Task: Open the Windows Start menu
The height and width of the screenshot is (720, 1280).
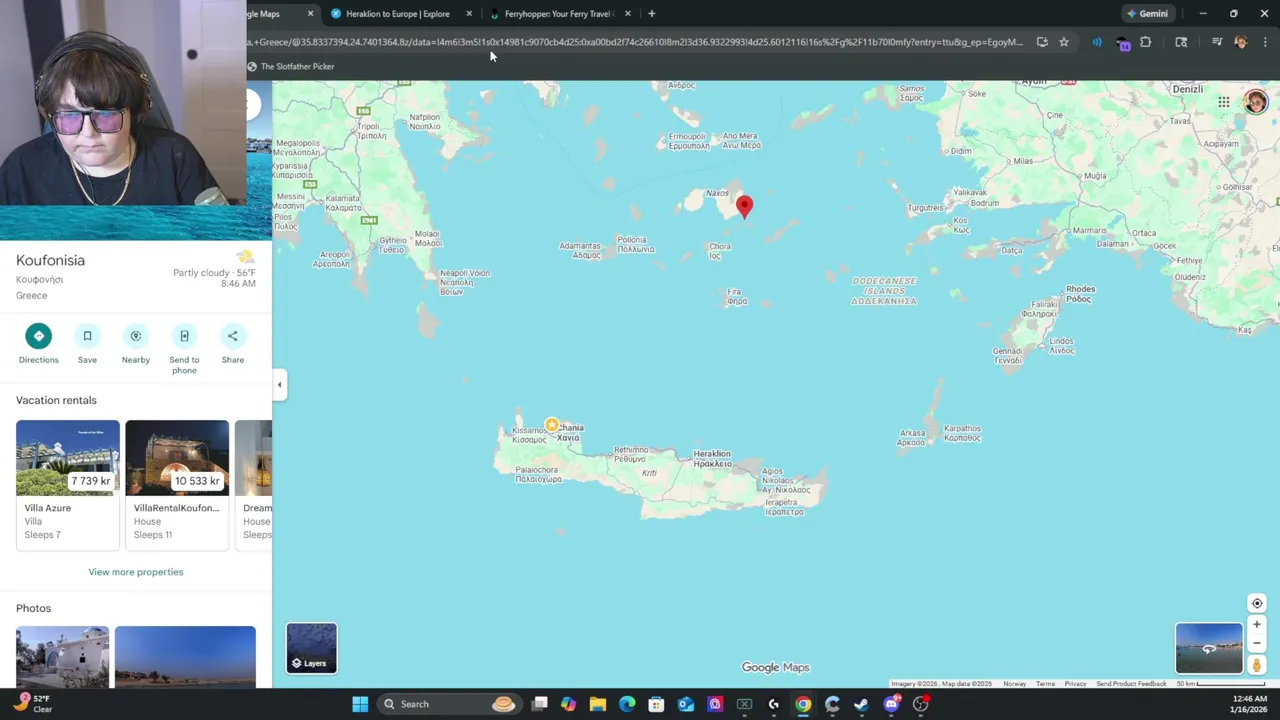Action: (360, 704)
